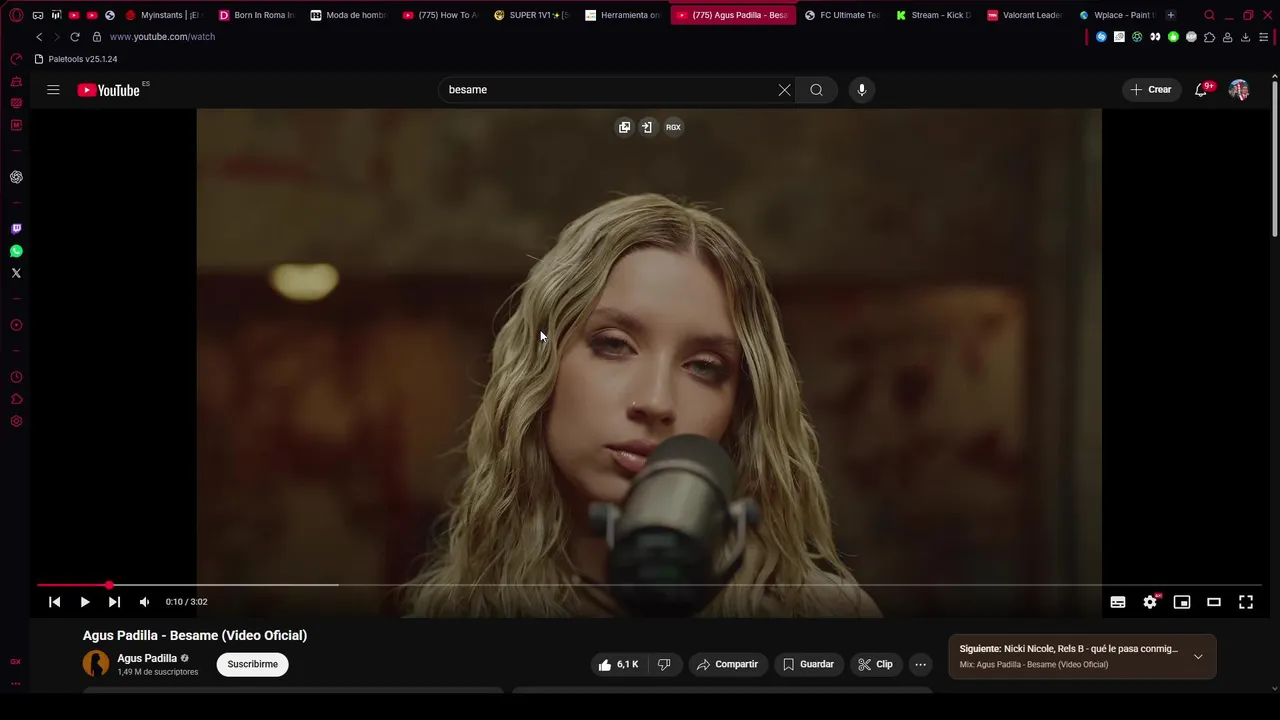The image size is (1280, 720).
Task: Open Agus Padilla channel avatar
Action: pyautogui.click(x=96, y=663)
